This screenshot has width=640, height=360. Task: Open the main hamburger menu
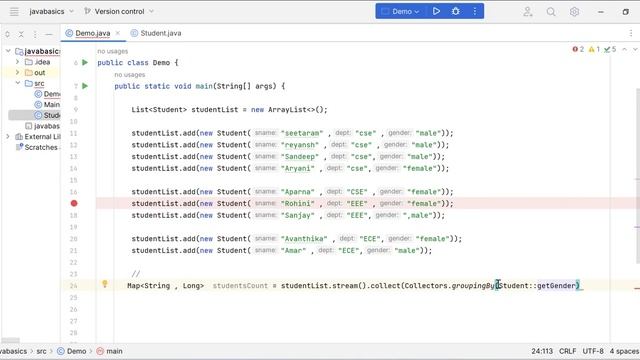14,11
